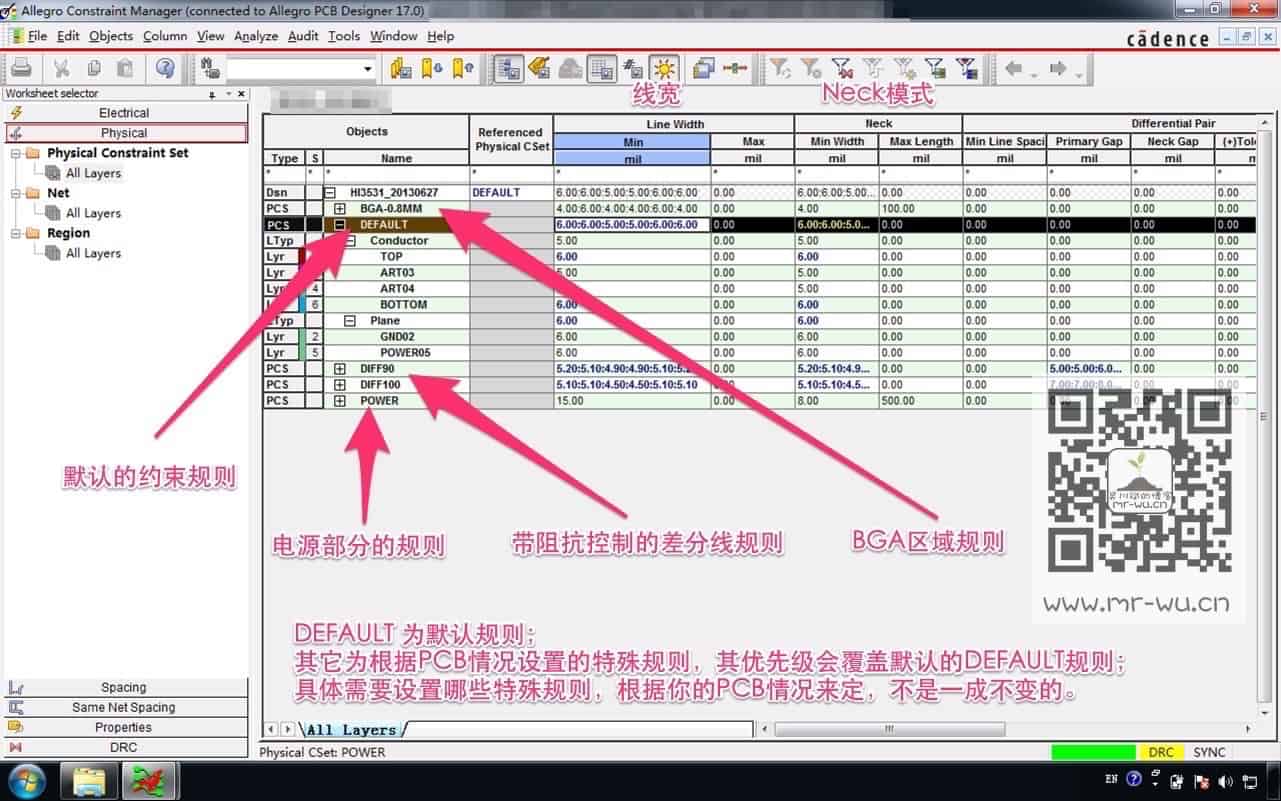The height and width of the screenshot is (801, 1281).
Task: Click the DRC status bar indicator
Action: click(x=1161, y=752)
